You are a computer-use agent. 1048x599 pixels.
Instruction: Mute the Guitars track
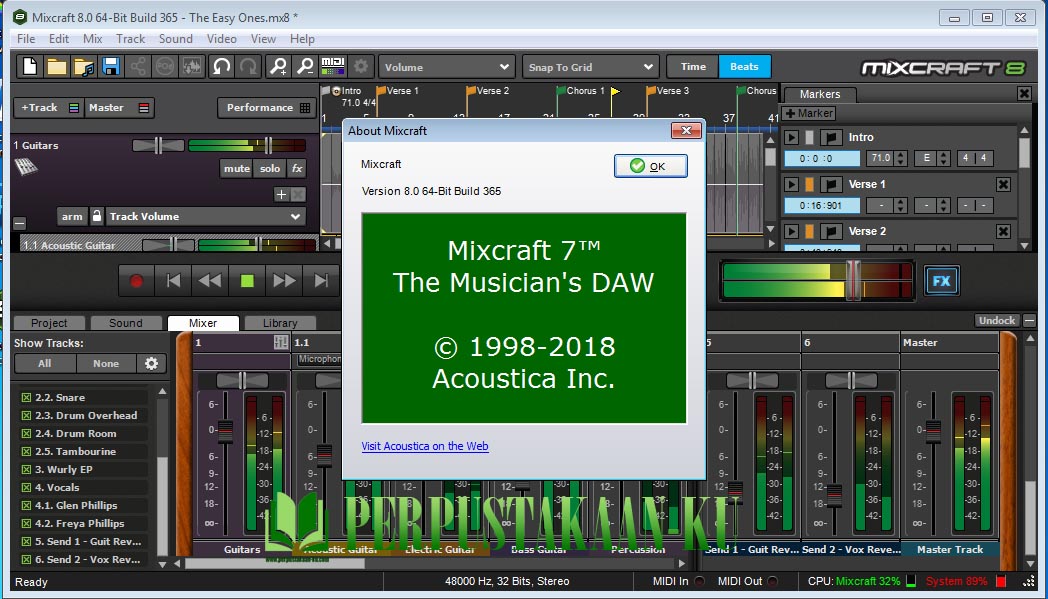[x=237, y=168]
